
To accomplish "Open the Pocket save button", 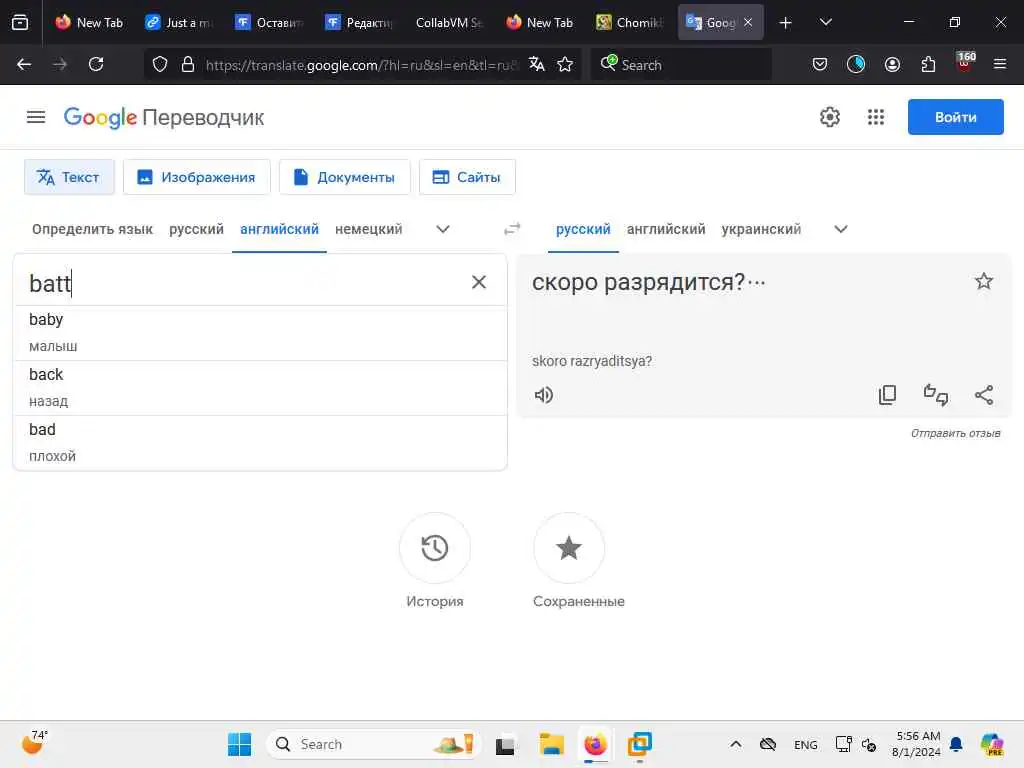I will click(x=820, y=64).
